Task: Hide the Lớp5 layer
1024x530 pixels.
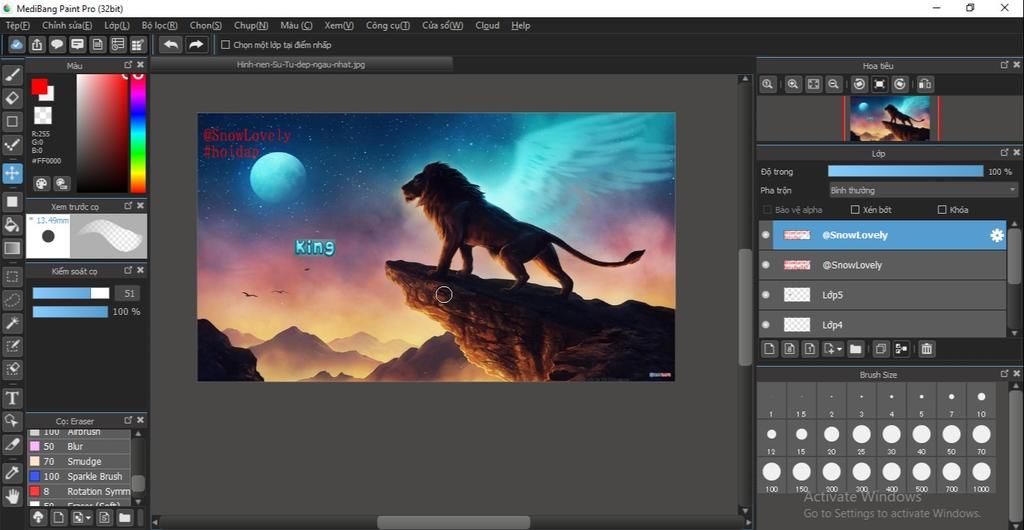Action: pyautogui.click(x=765, y=295)
